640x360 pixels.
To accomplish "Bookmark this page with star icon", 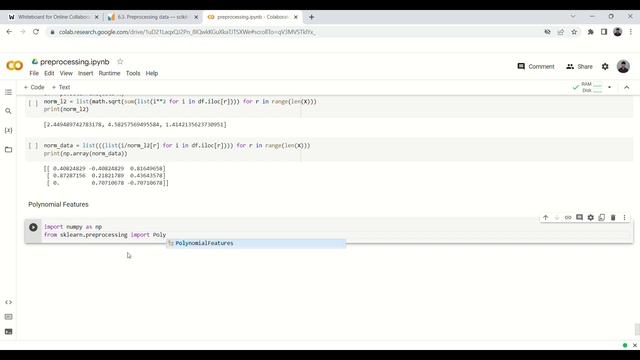I will (x=574, y=32).
